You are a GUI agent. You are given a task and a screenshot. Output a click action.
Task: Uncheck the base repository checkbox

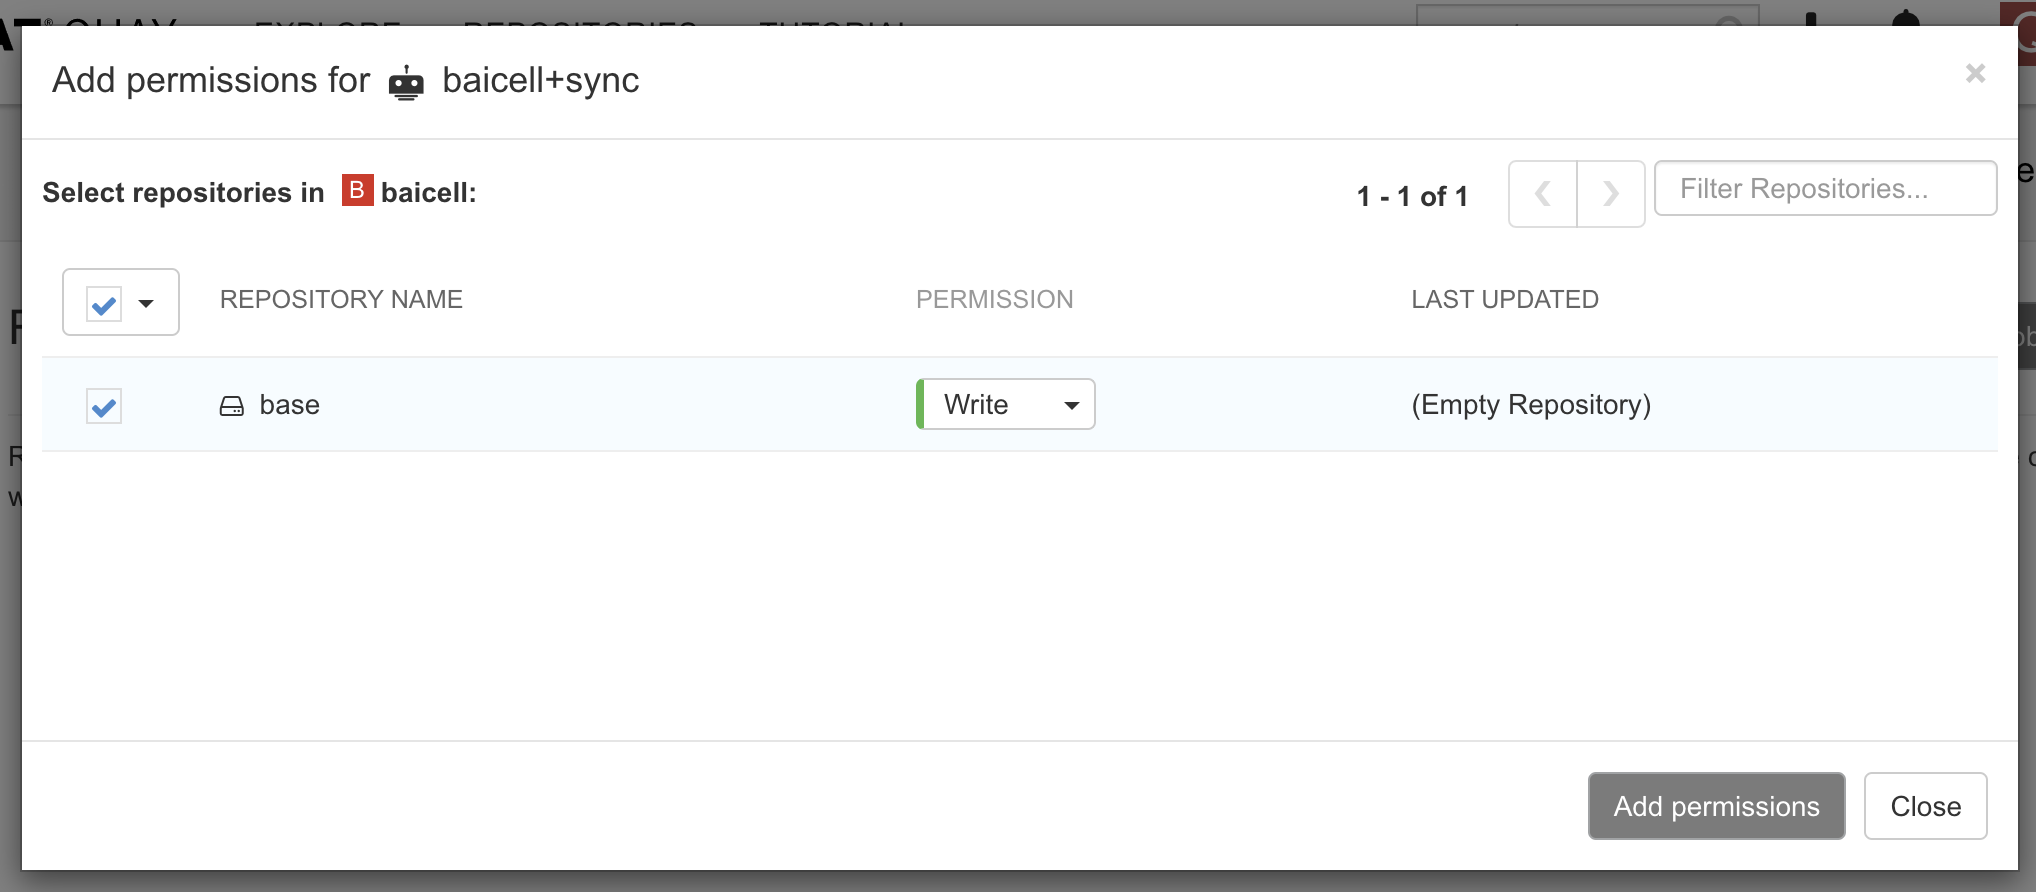104,406
